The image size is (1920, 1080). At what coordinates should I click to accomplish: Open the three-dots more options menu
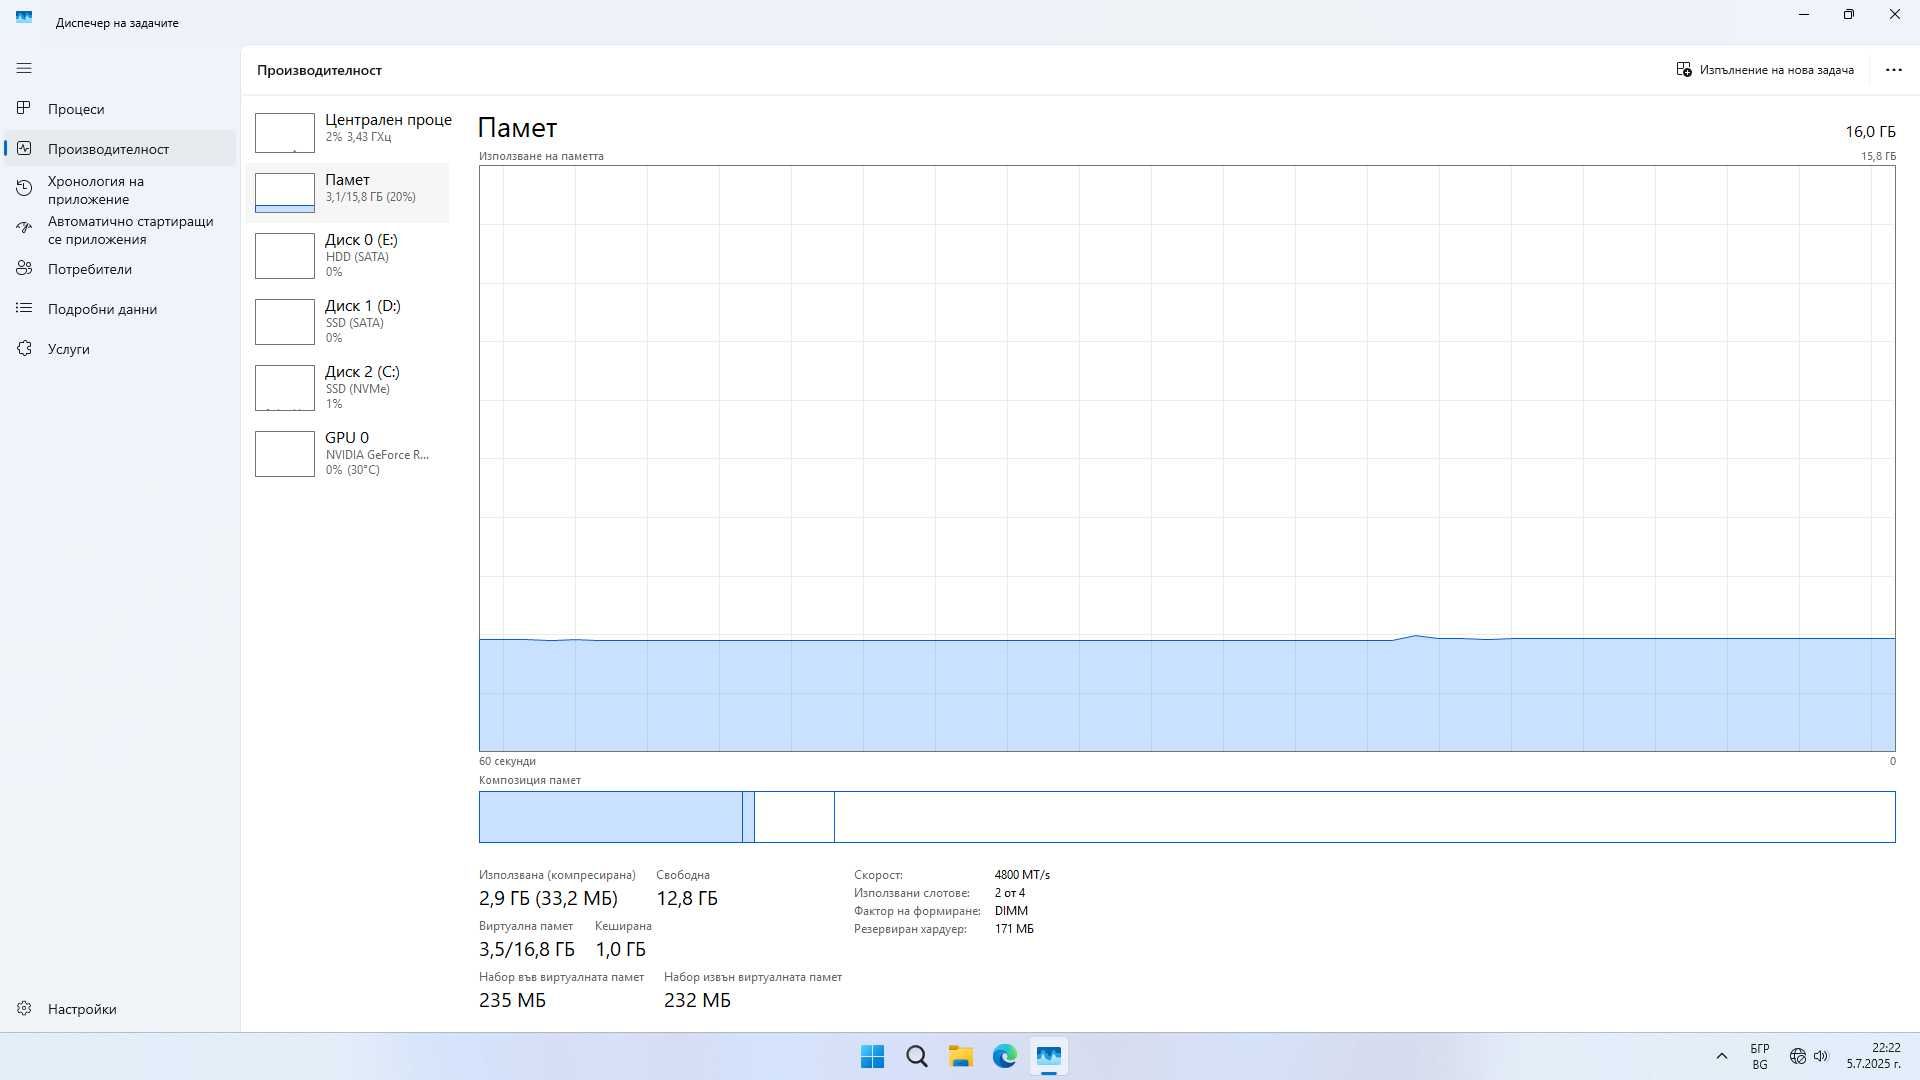(1893, 70)
